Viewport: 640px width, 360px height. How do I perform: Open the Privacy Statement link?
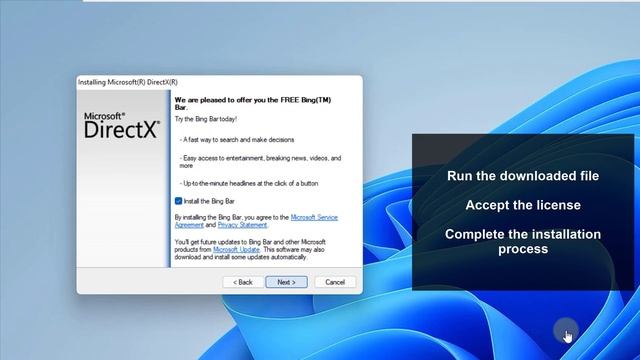coord(242,225)
